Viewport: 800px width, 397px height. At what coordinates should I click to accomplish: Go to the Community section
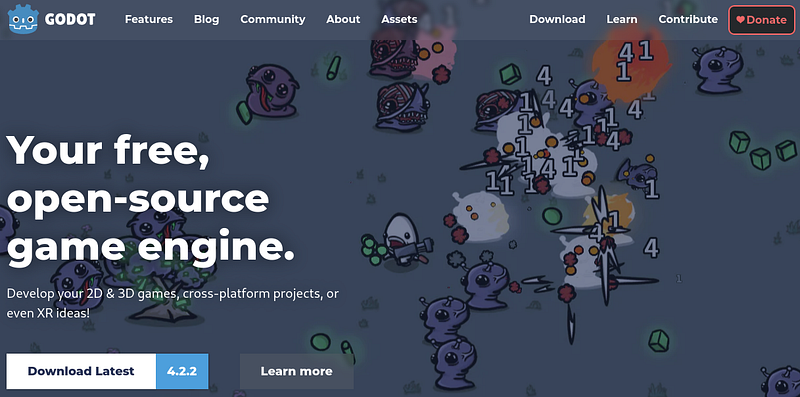point(273,19)
